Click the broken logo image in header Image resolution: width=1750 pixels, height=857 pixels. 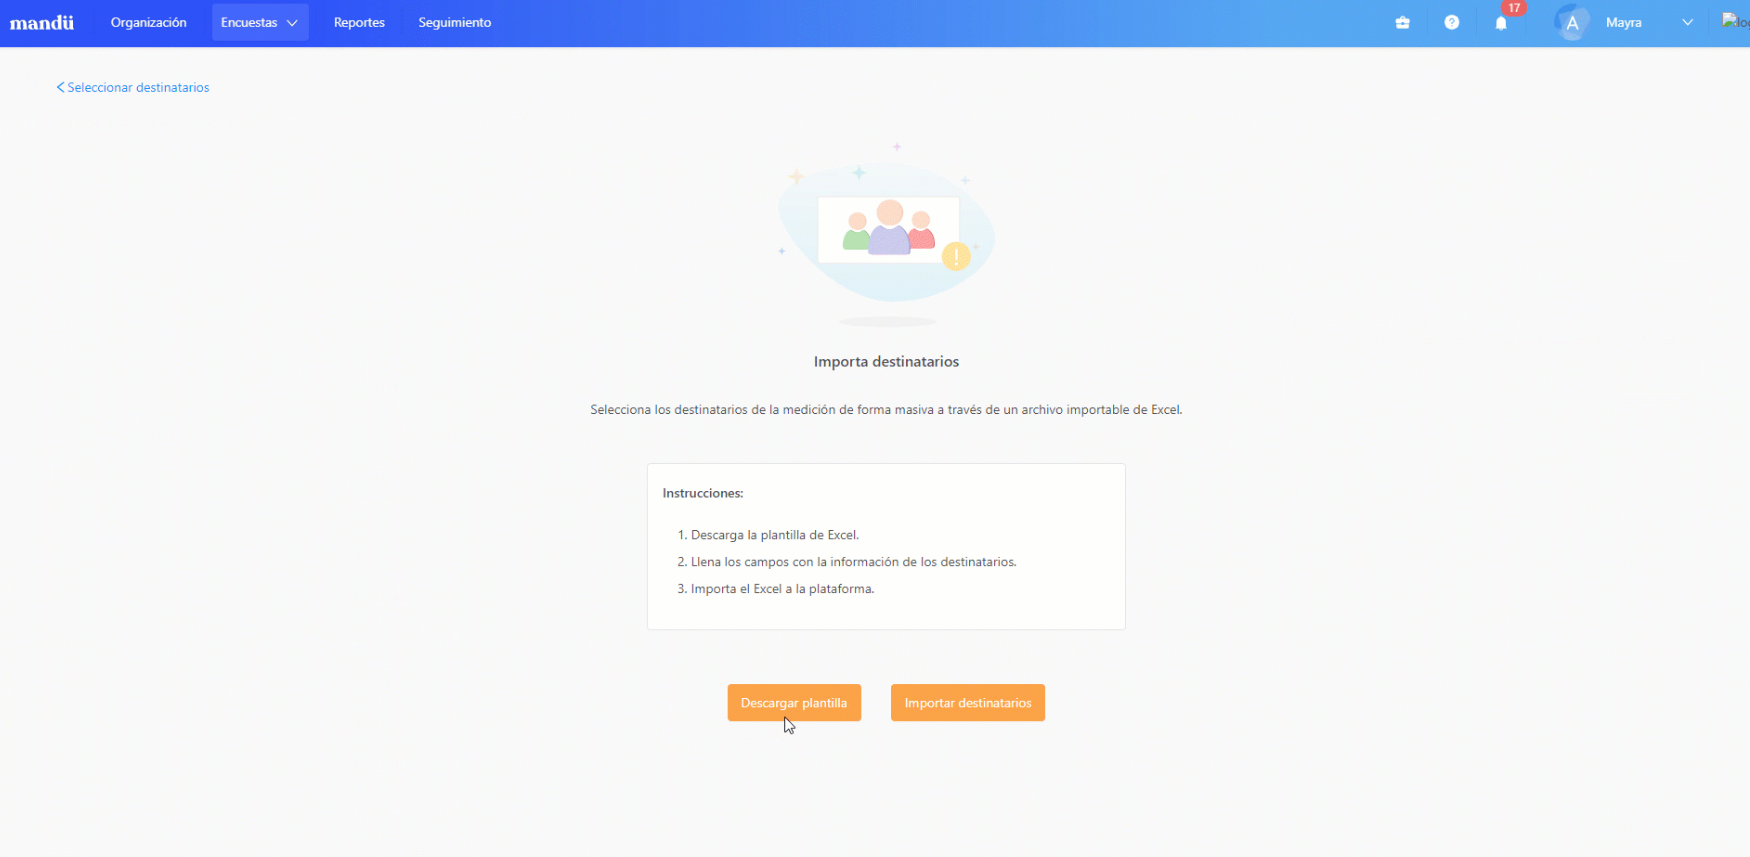pos(1736,22)
